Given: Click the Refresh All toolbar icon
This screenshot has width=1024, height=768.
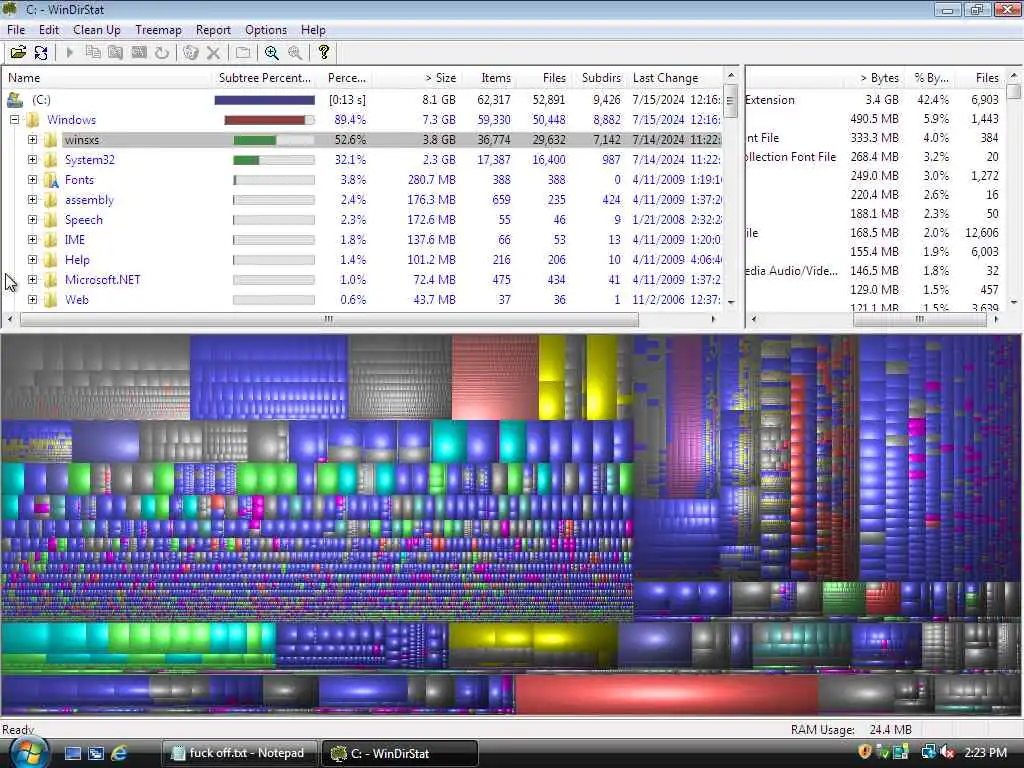Looking at the screenshot, I should [41, 52].
